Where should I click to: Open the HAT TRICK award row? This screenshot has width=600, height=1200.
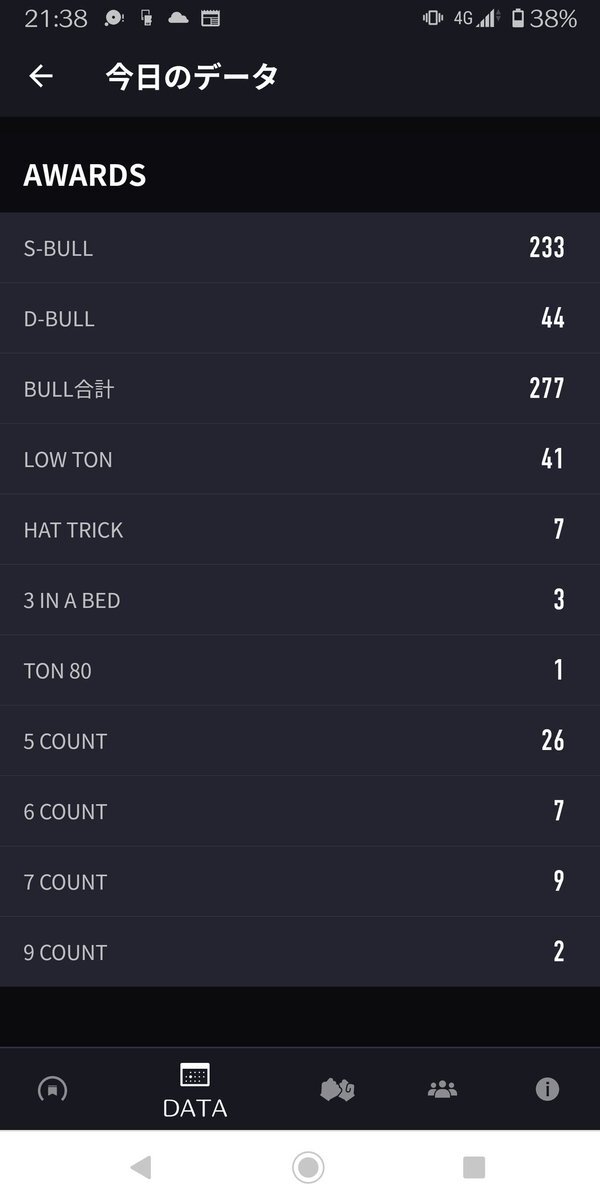point(300,530)
